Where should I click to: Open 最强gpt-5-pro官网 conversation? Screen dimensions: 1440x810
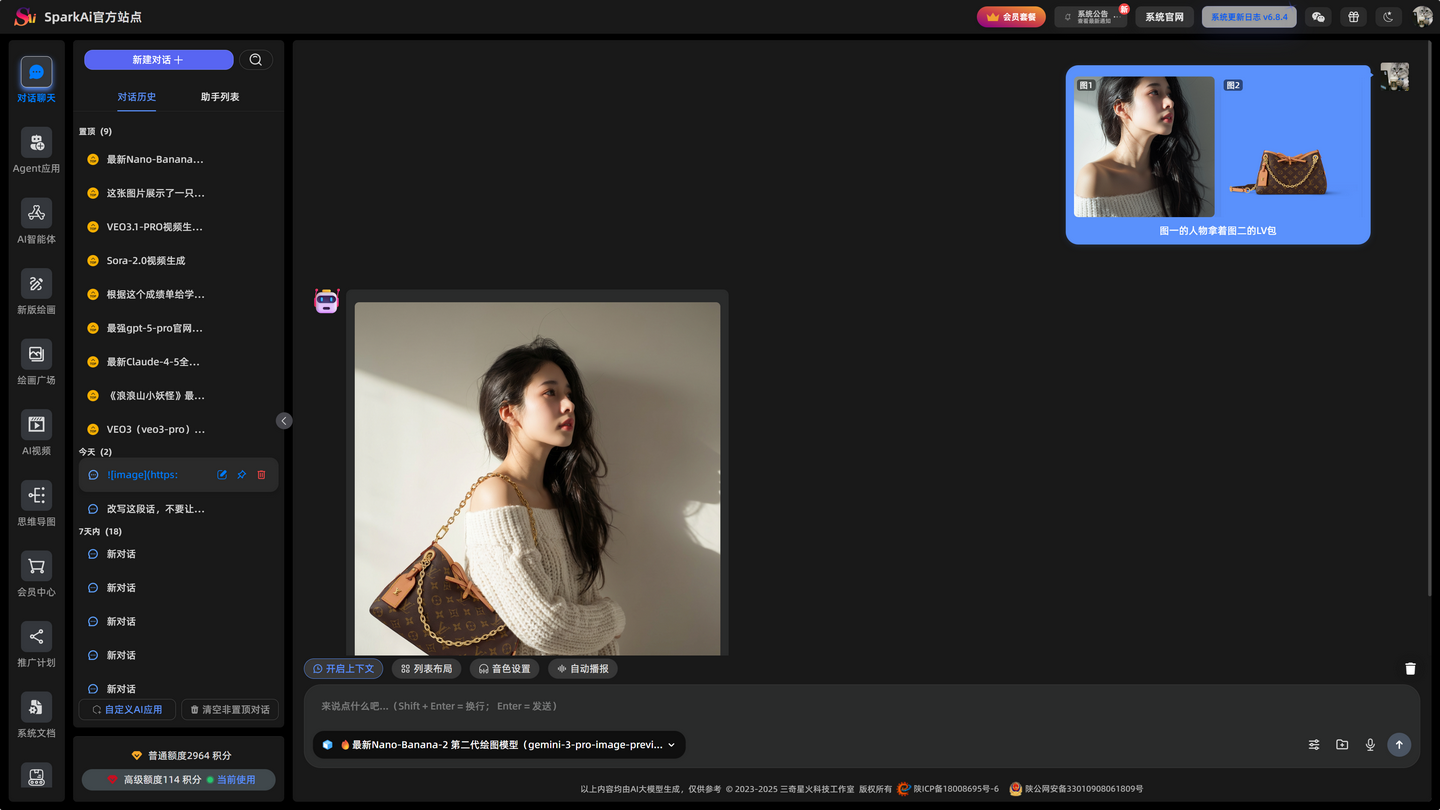click(x=178, y=328)
